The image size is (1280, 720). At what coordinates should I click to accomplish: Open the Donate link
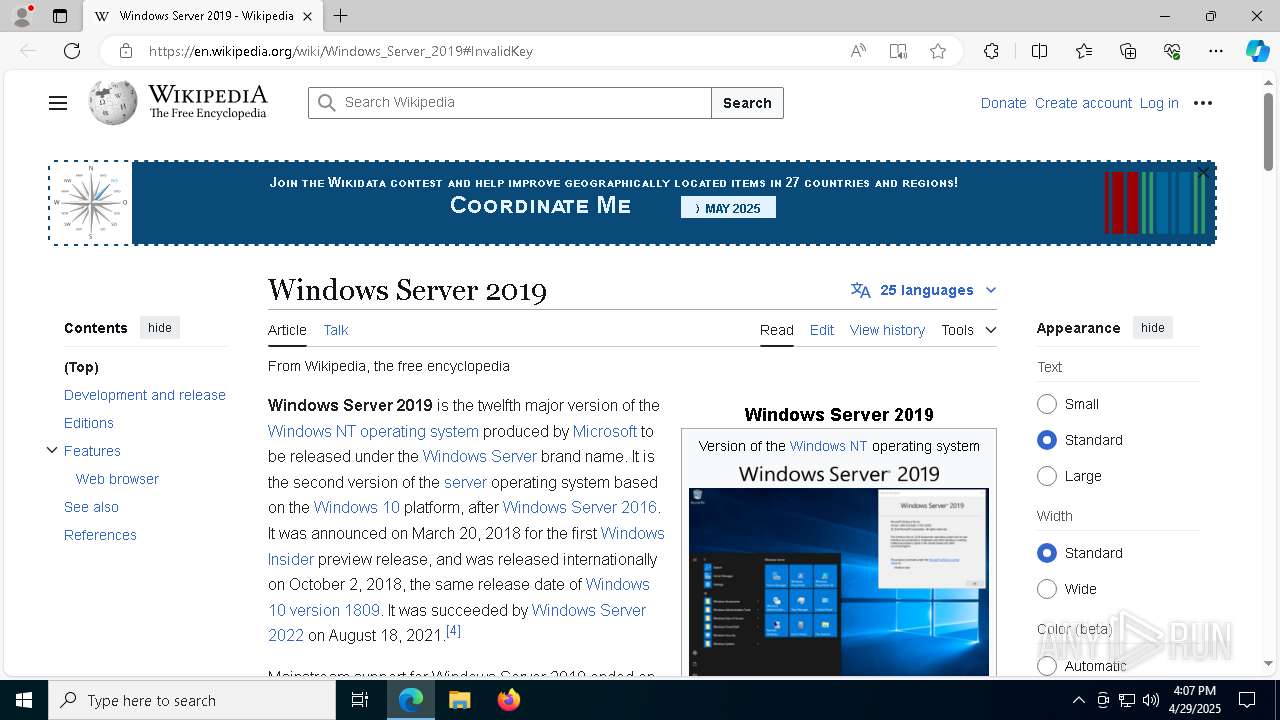1003,103
